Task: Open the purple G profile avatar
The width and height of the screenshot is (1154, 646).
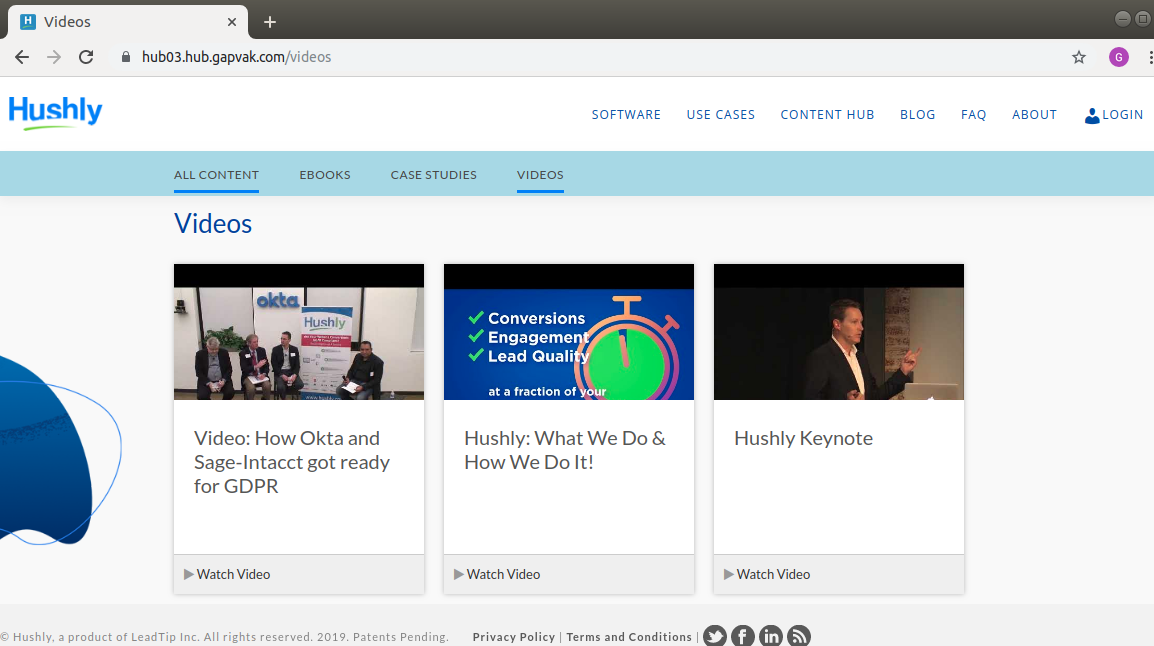Action: coord(1119,57)
